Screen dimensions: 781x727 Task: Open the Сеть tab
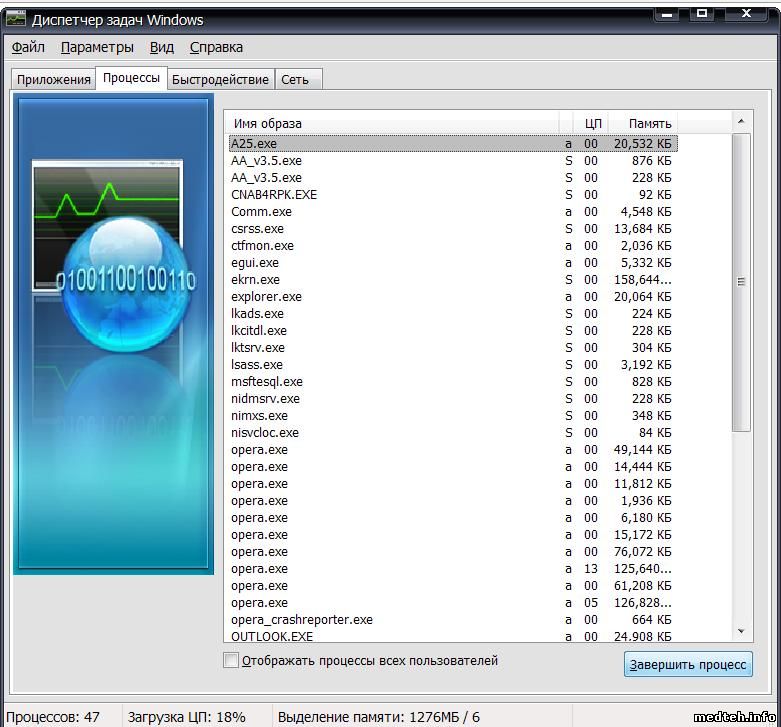click(x=295, y=80)
